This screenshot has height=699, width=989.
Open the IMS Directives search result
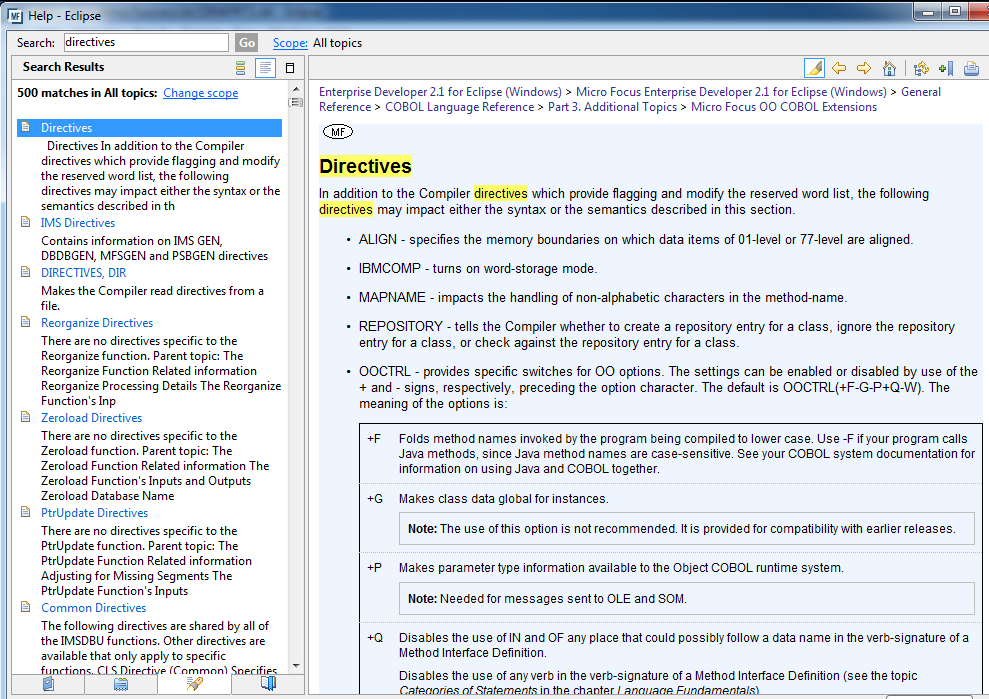(78, 223)
